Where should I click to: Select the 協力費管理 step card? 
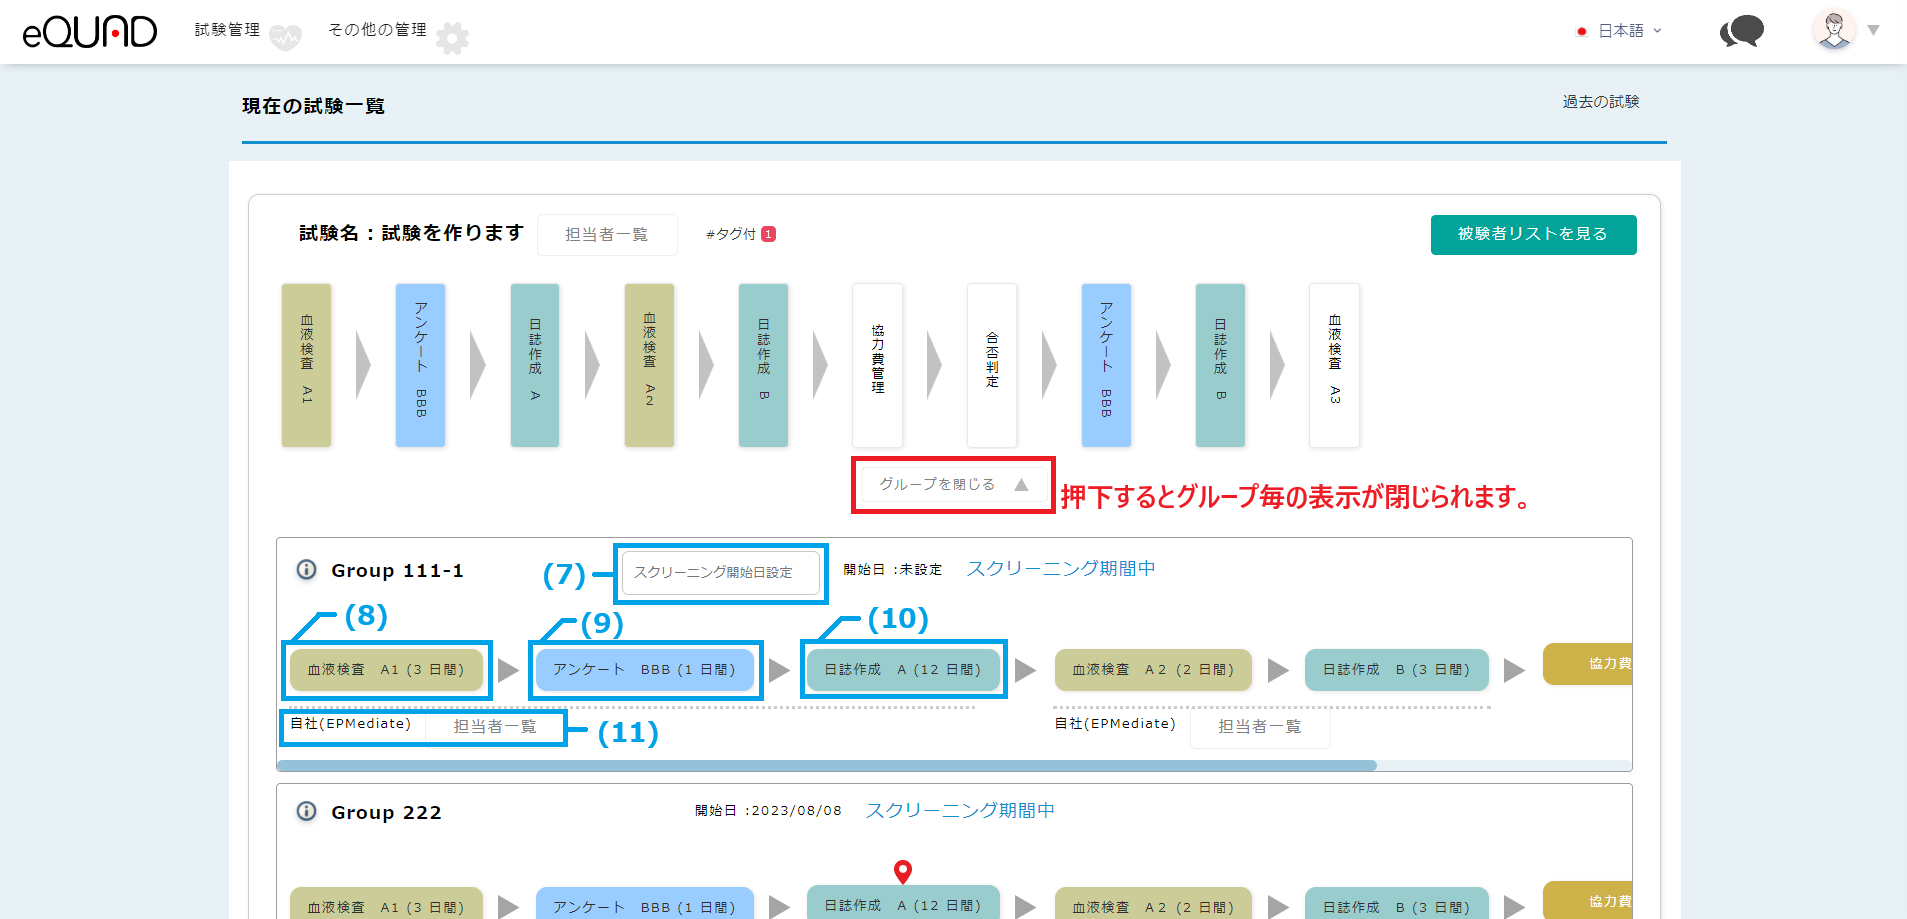(877, 365)
